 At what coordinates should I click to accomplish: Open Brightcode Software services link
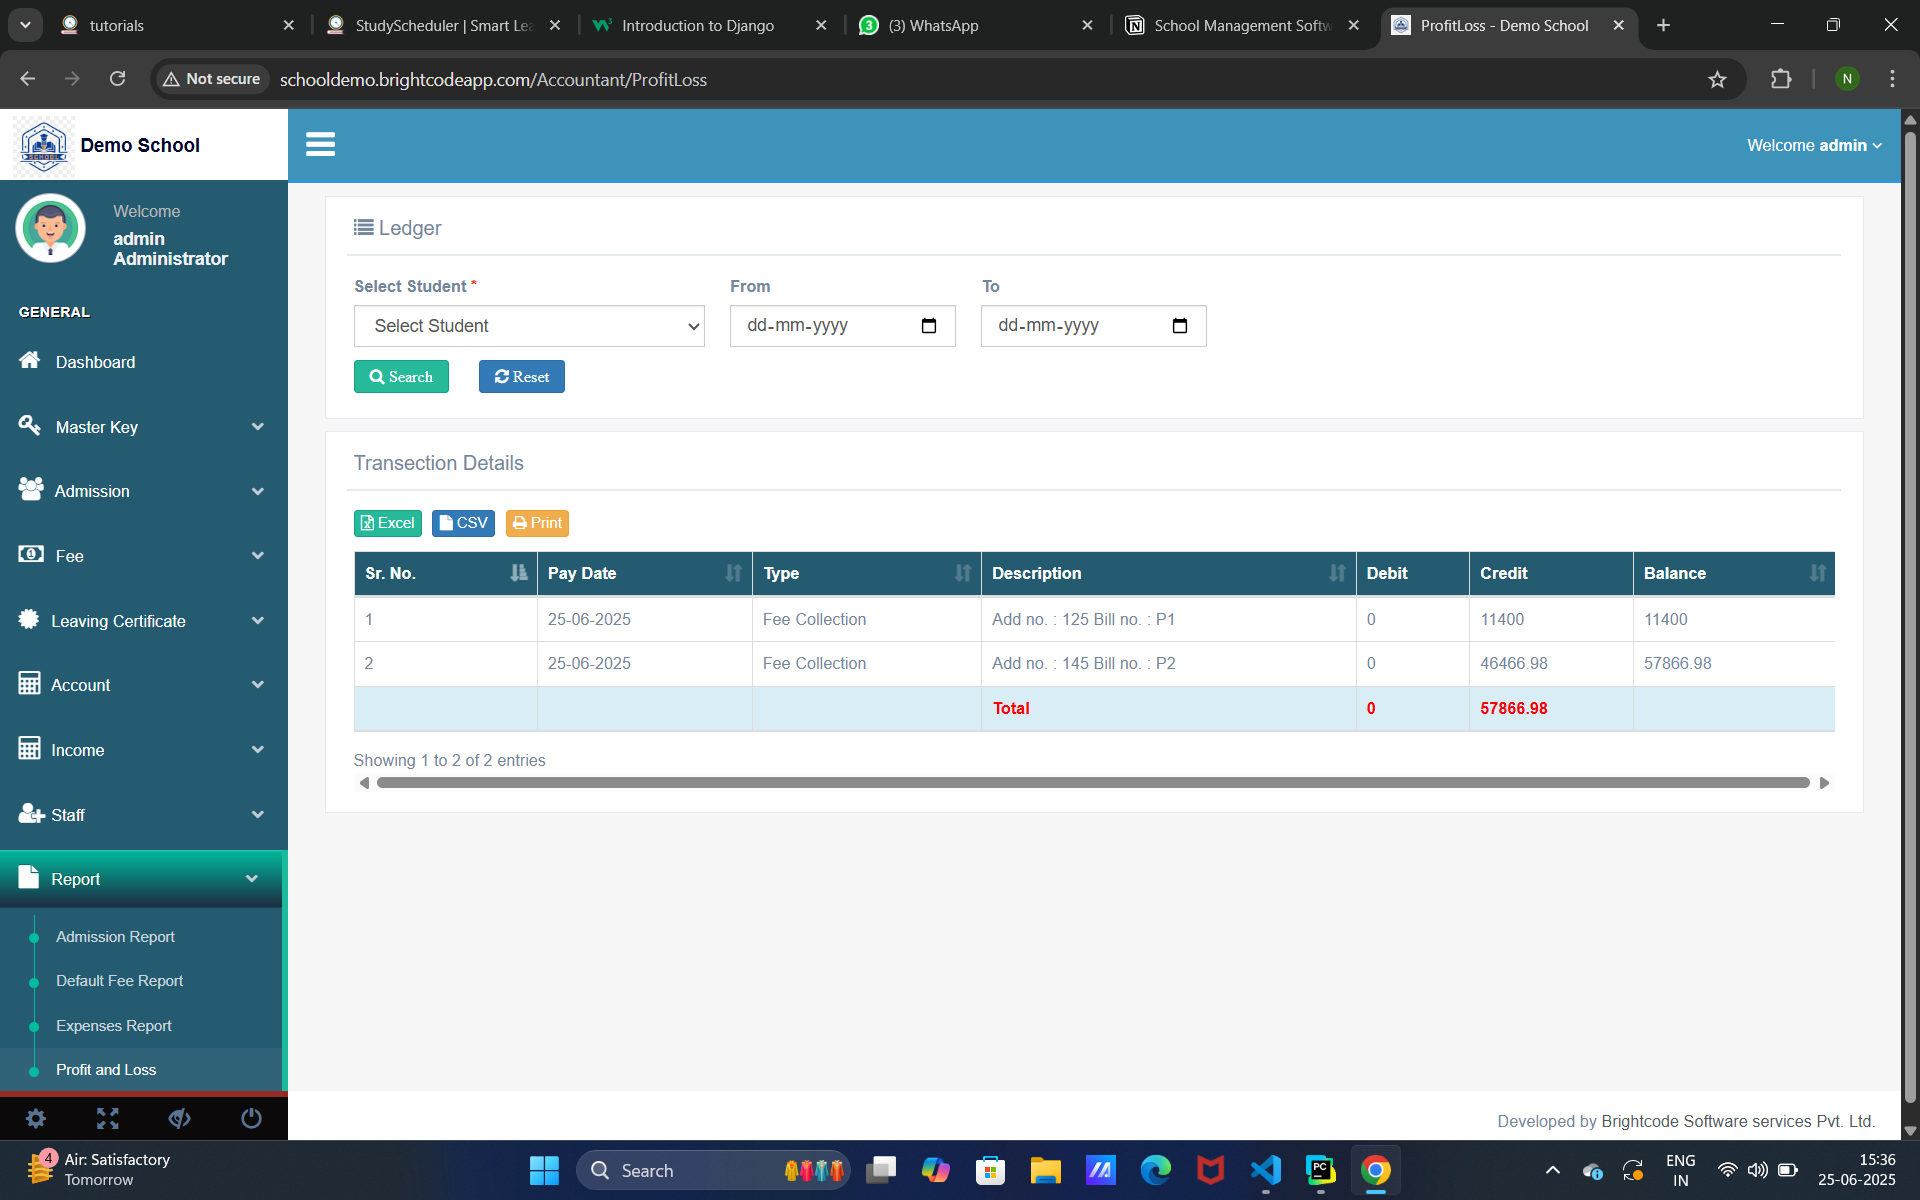pos(1737,1121)
